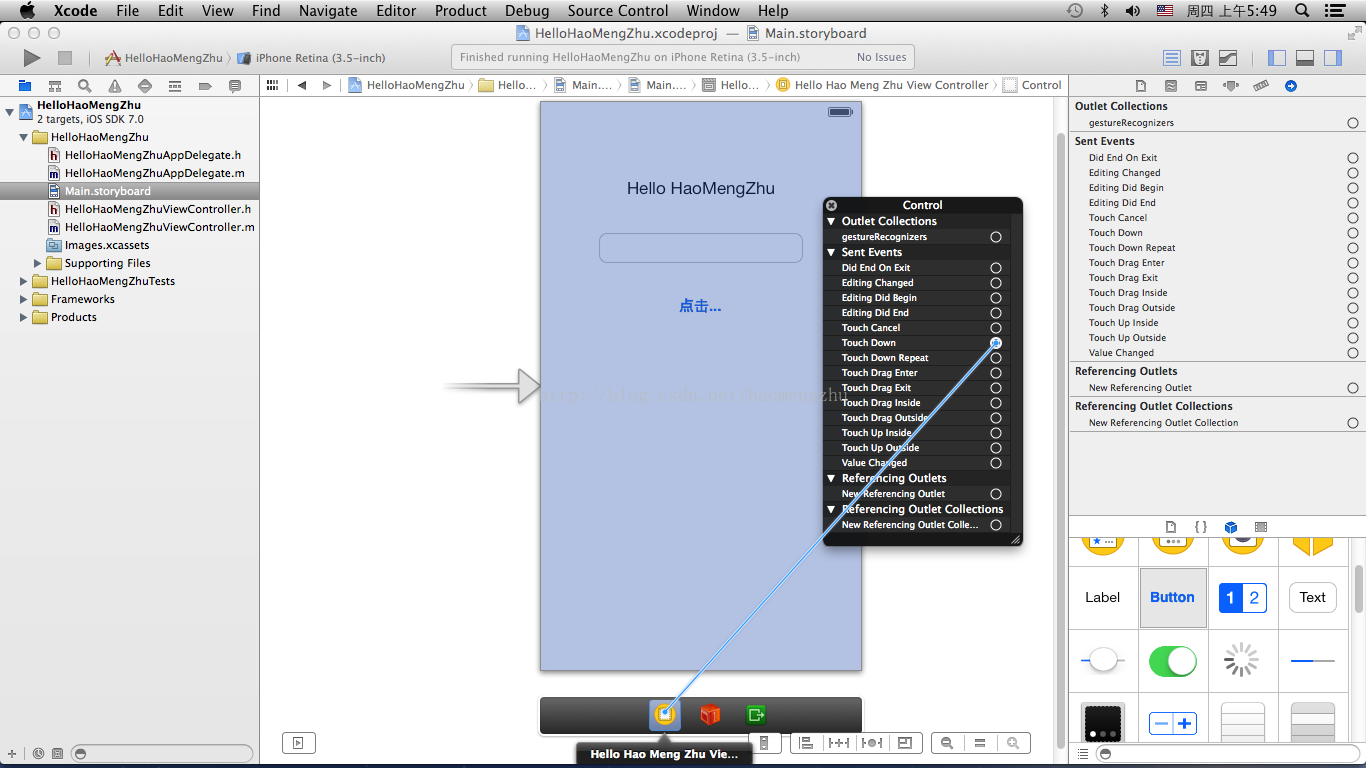Click the Editing Changed circle in the inspector
Viewport: 1366px width, 768px height.
pos(1353,173)
